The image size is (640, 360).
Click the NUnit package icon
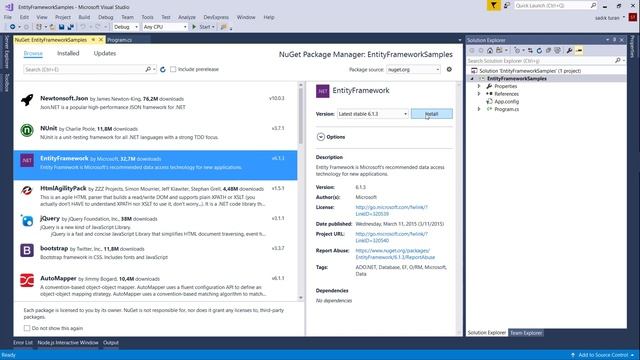(27, 130)
